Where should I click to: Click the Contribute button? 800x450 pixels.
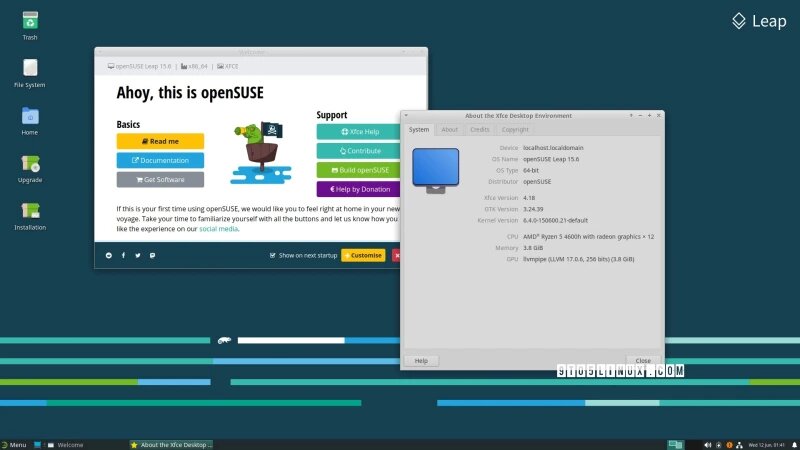coord(358,151)
